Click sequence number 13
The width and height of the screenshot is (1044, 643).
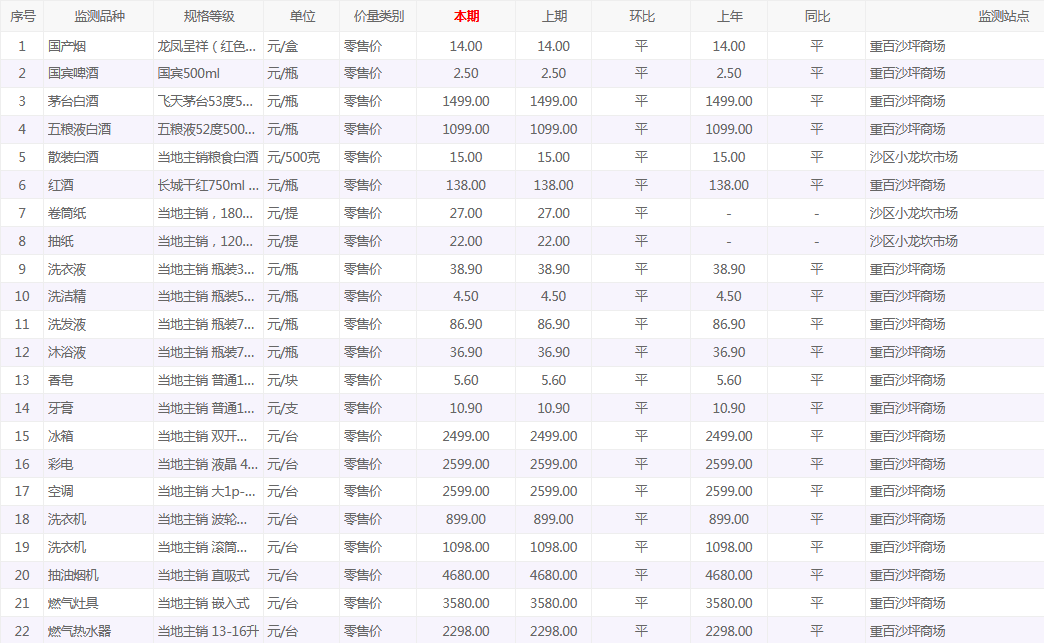[22, 380]
